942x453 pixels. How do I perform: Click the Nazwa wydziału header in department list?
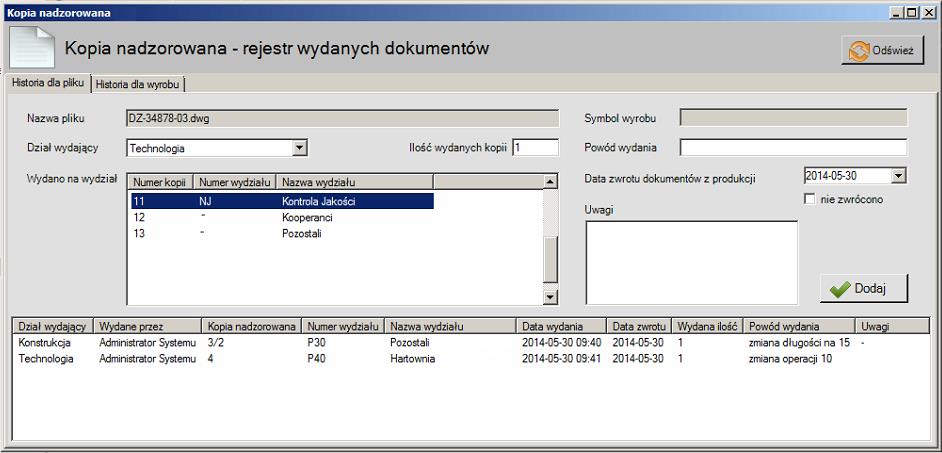point(356,181)
